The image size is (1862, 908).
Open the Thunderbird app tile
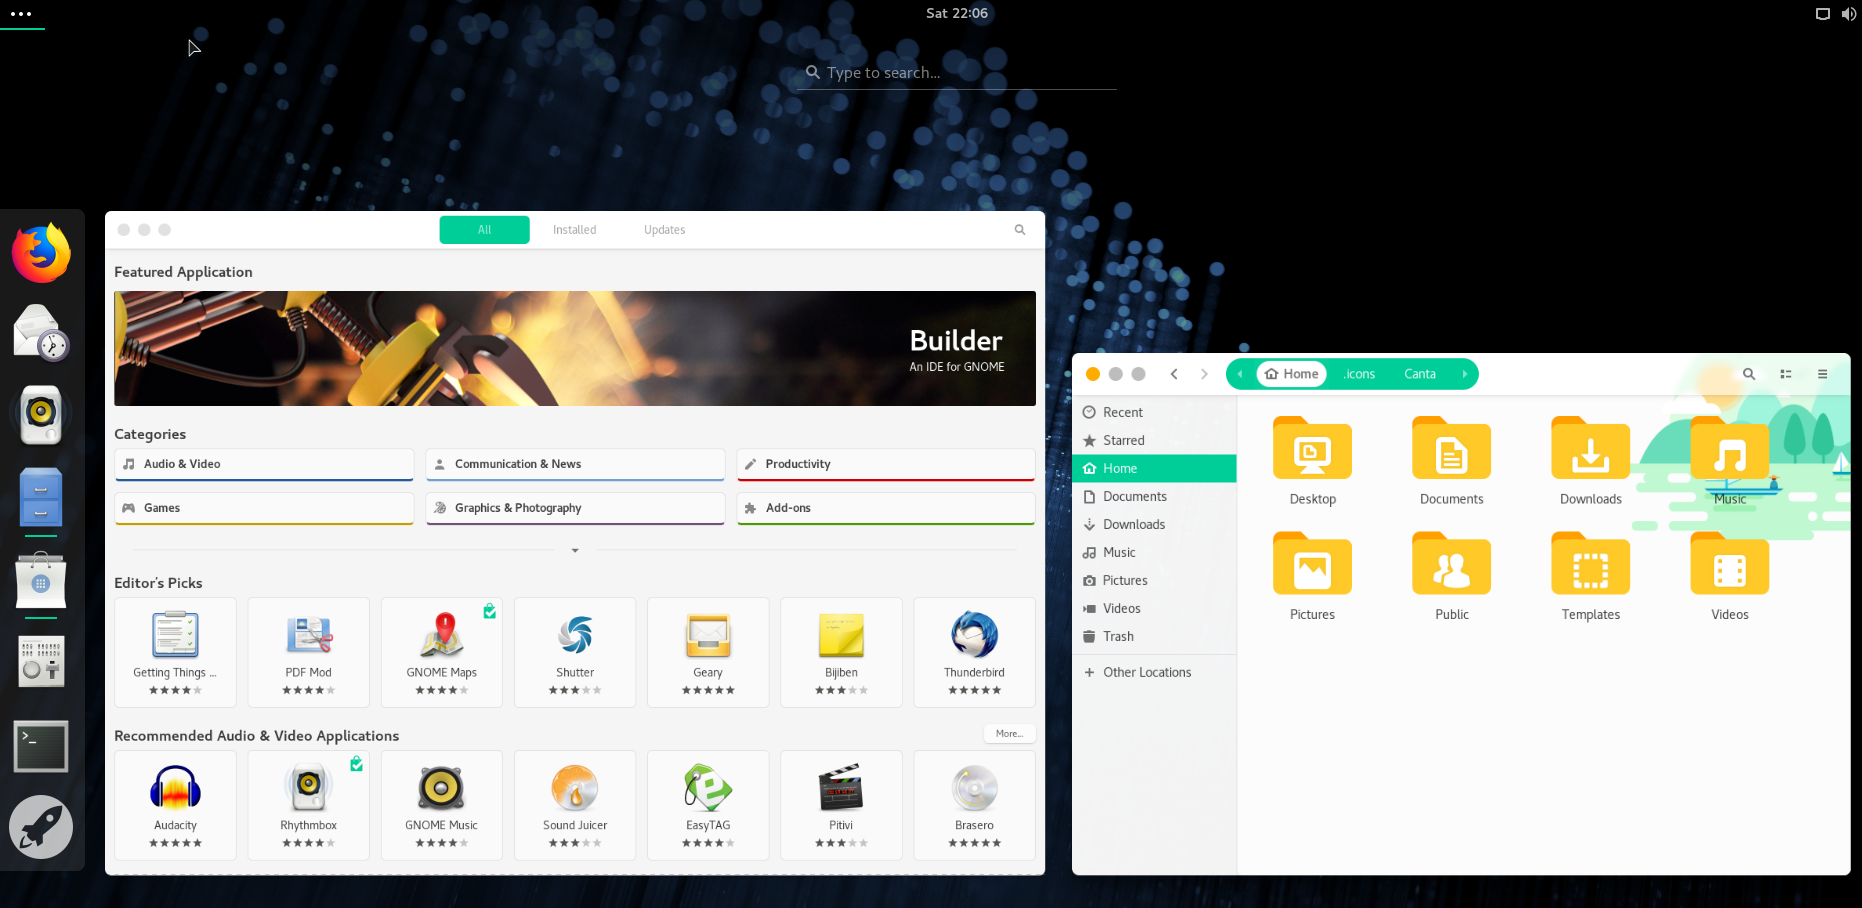click(974, 652)
